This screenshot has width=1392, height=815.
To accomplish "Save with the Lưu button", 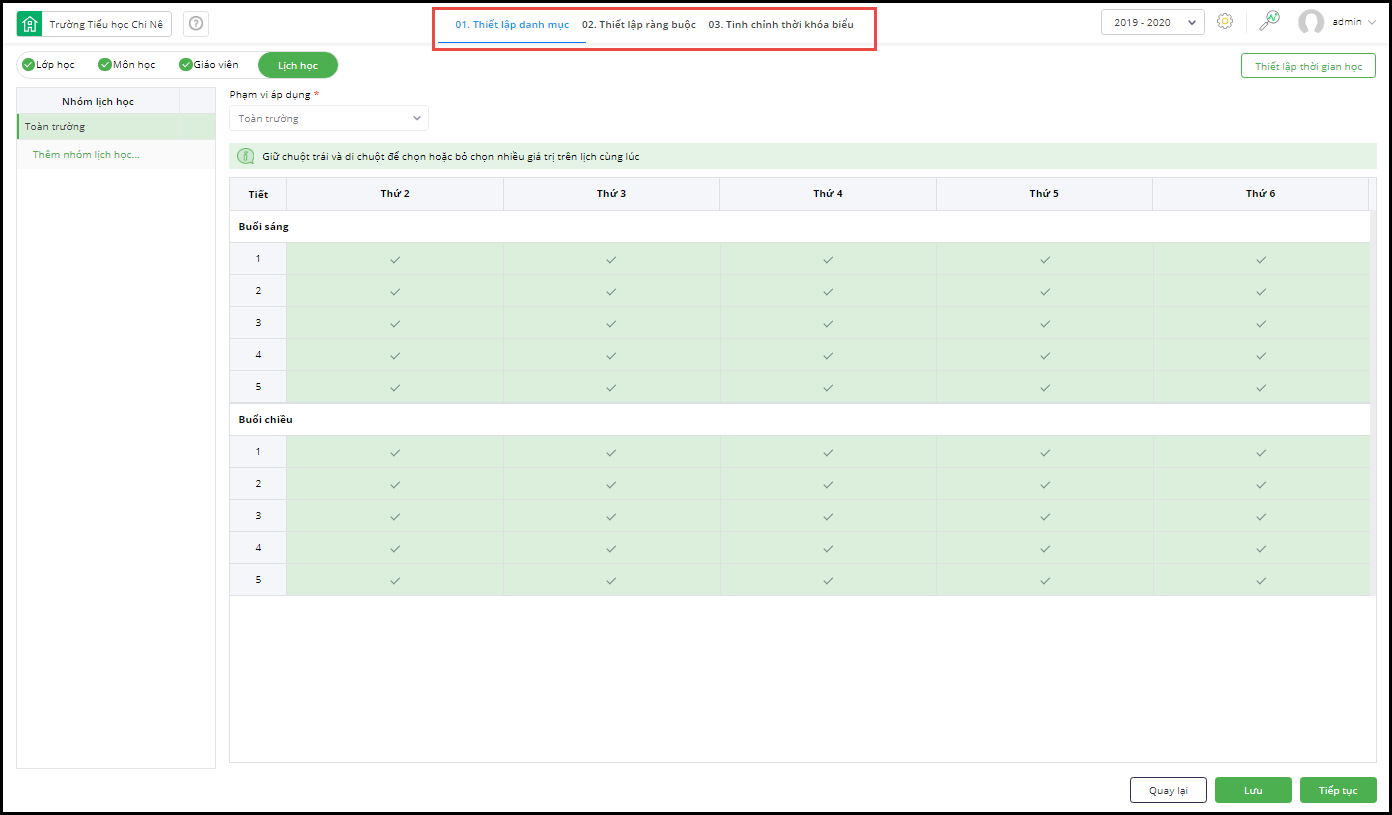I will point(1253,790).
